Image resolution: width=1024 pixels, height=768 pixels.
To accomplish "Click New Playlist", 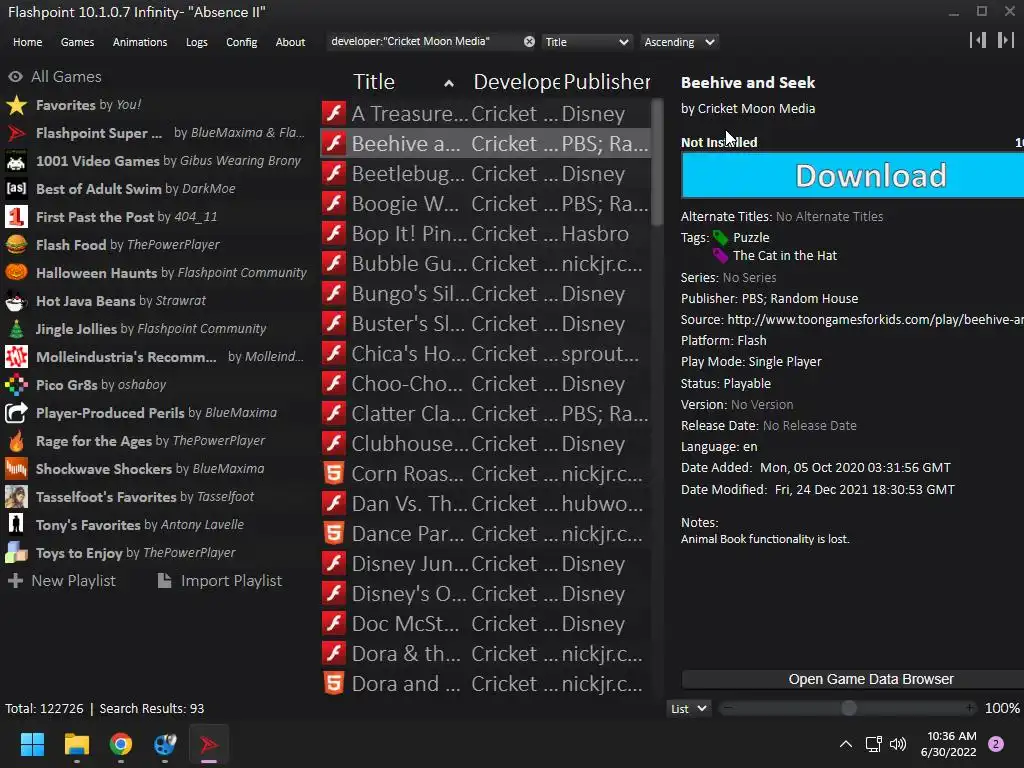I will [61, 581].
